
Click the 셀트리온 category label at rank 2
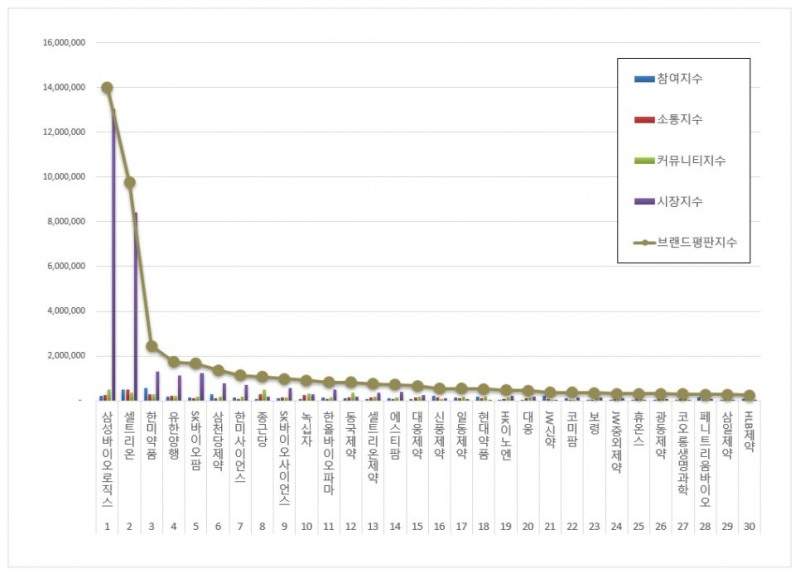click(129, 435)
